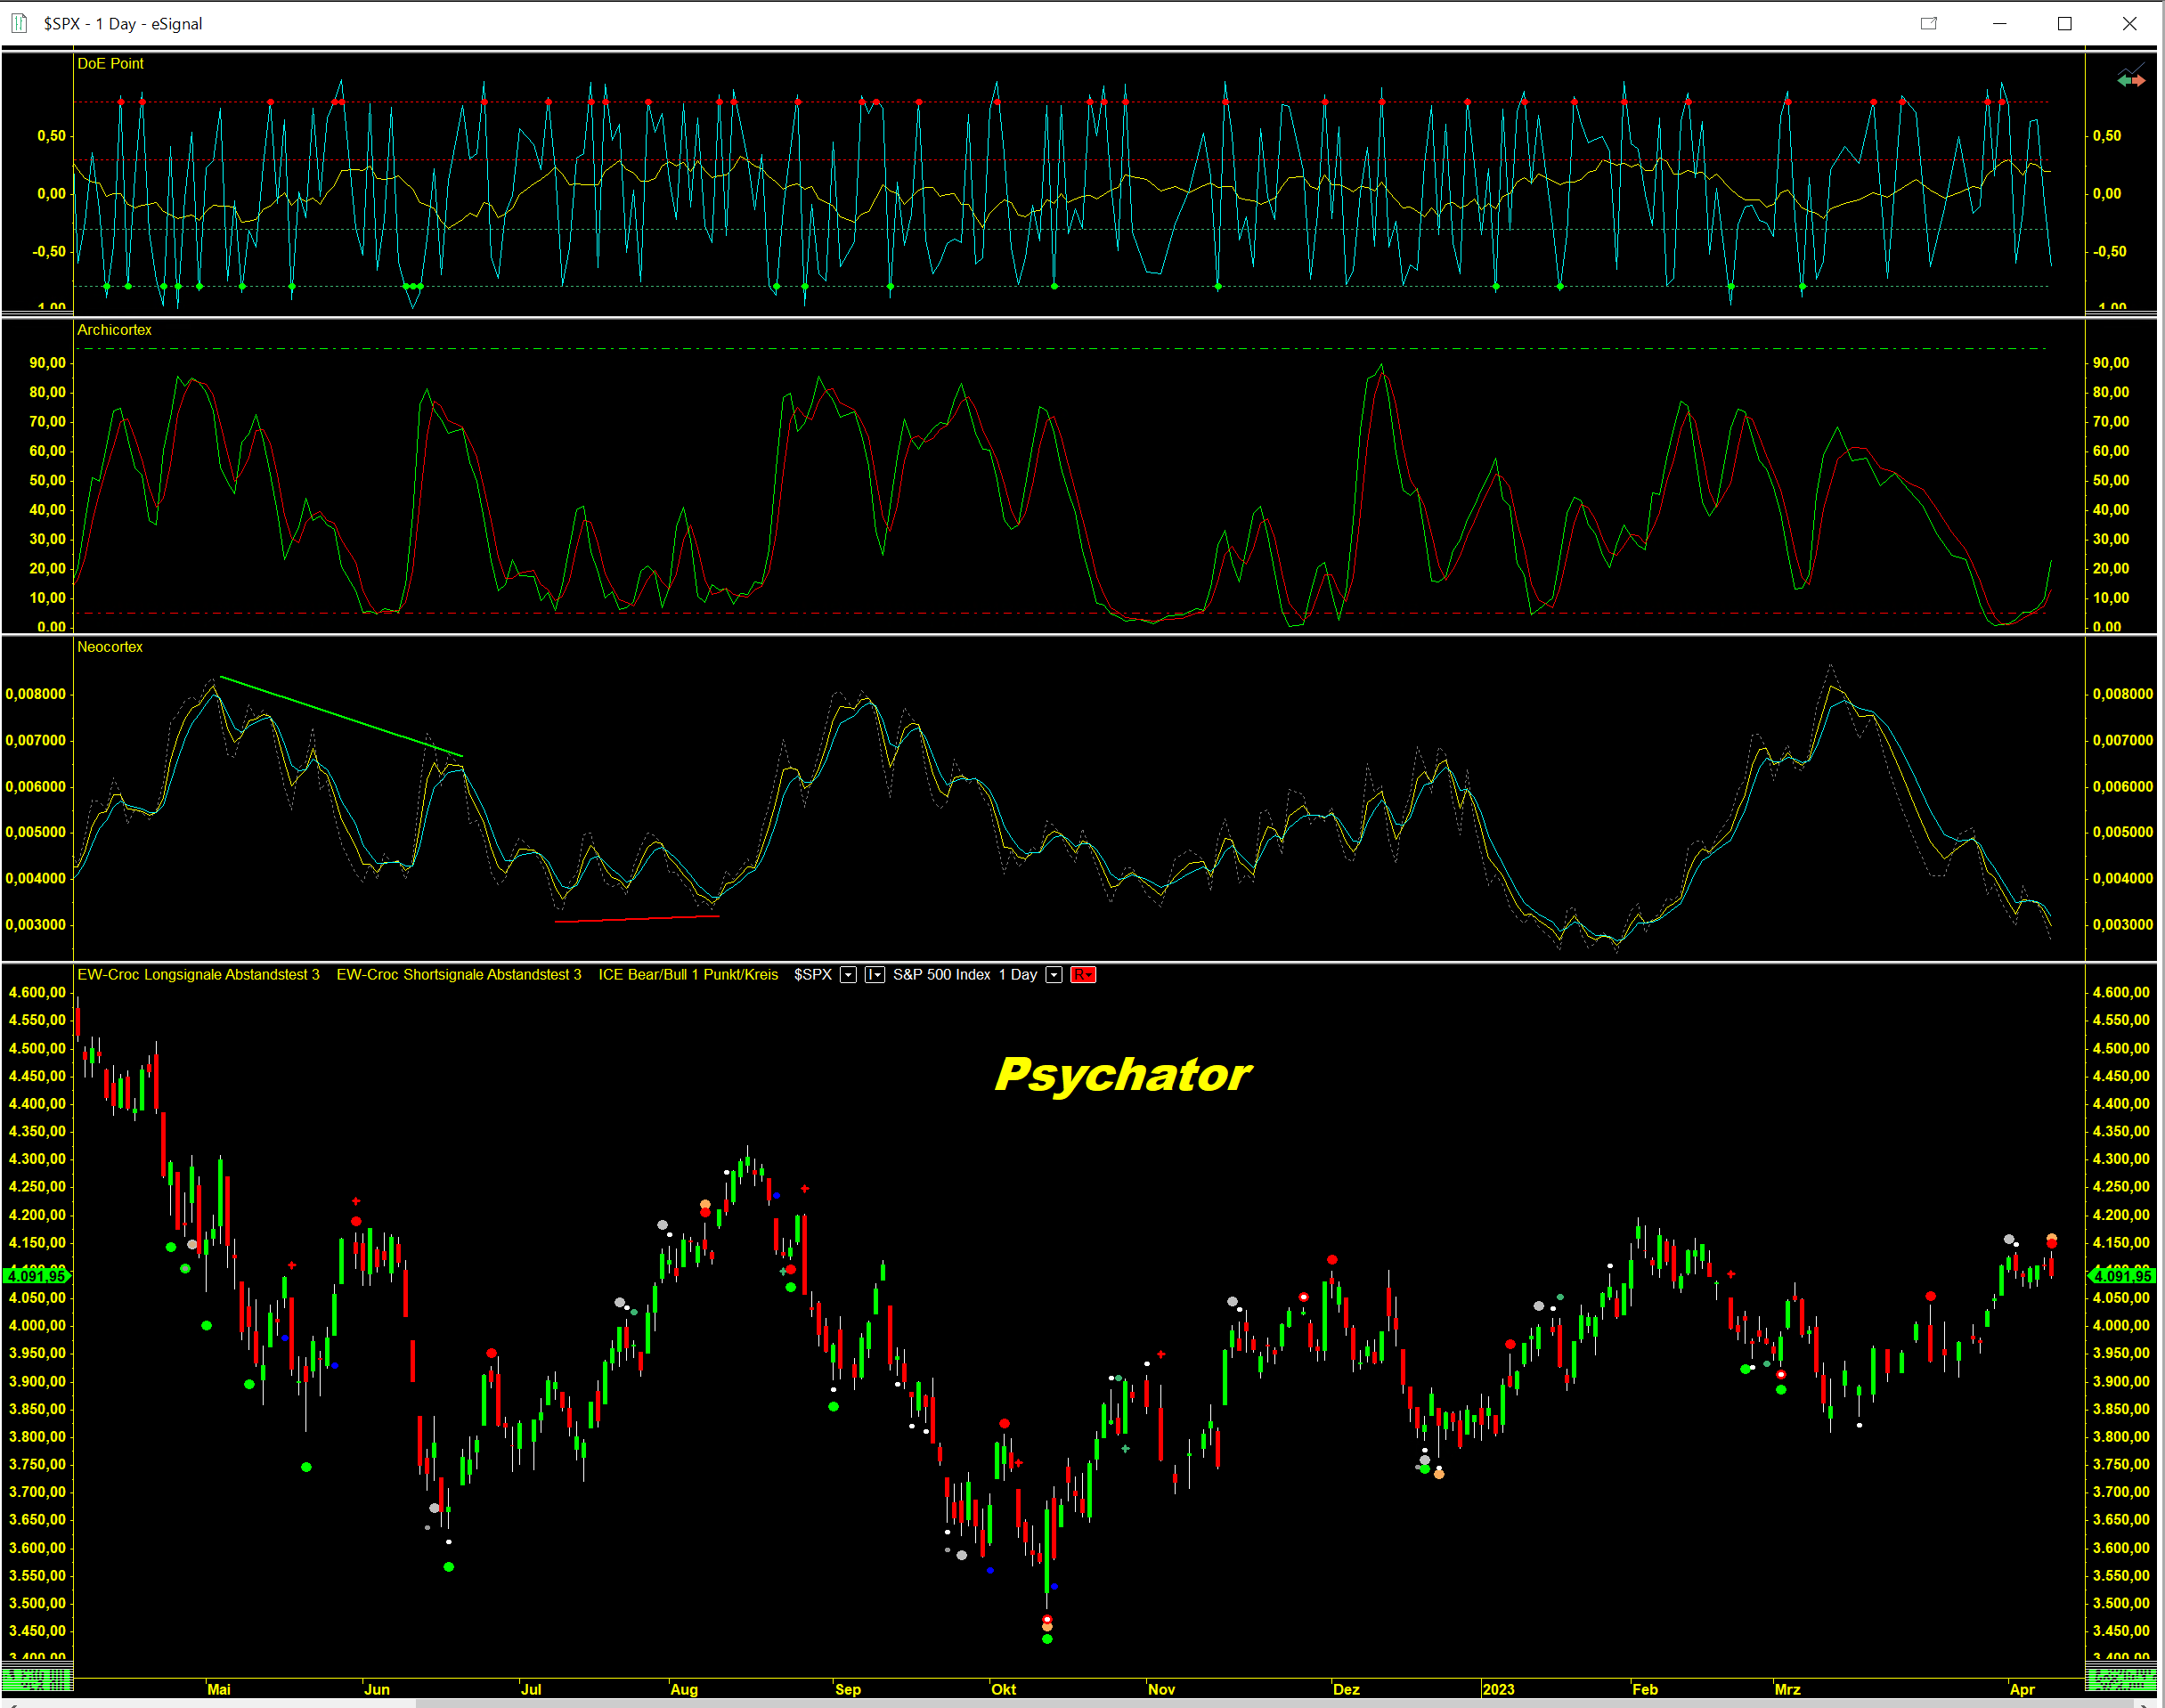Image resolution: width=2165 pixels, height=1708 pixels.
Task: Click the pop-out window icon in title bar
Action: coord(1928,23)
